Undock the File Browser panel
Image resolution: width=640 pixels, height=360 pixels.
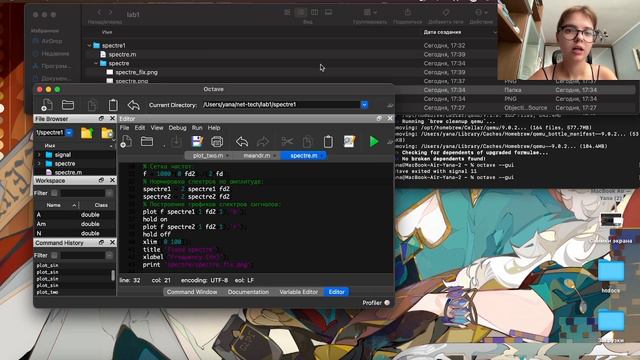(101, 118)
